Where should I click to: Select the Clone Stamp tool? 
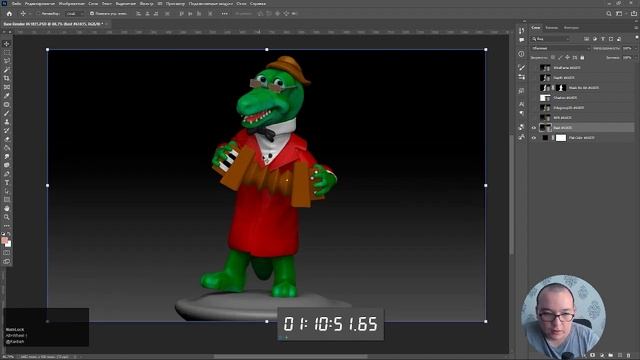pyautogui.click(x=7, y=122)
